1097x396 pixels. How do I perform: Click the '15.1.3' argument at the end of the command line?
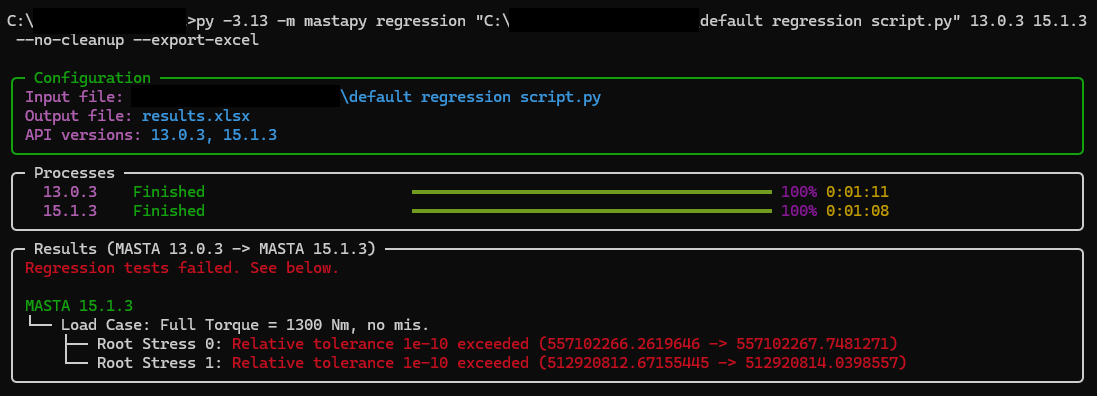click(1061, 20)
